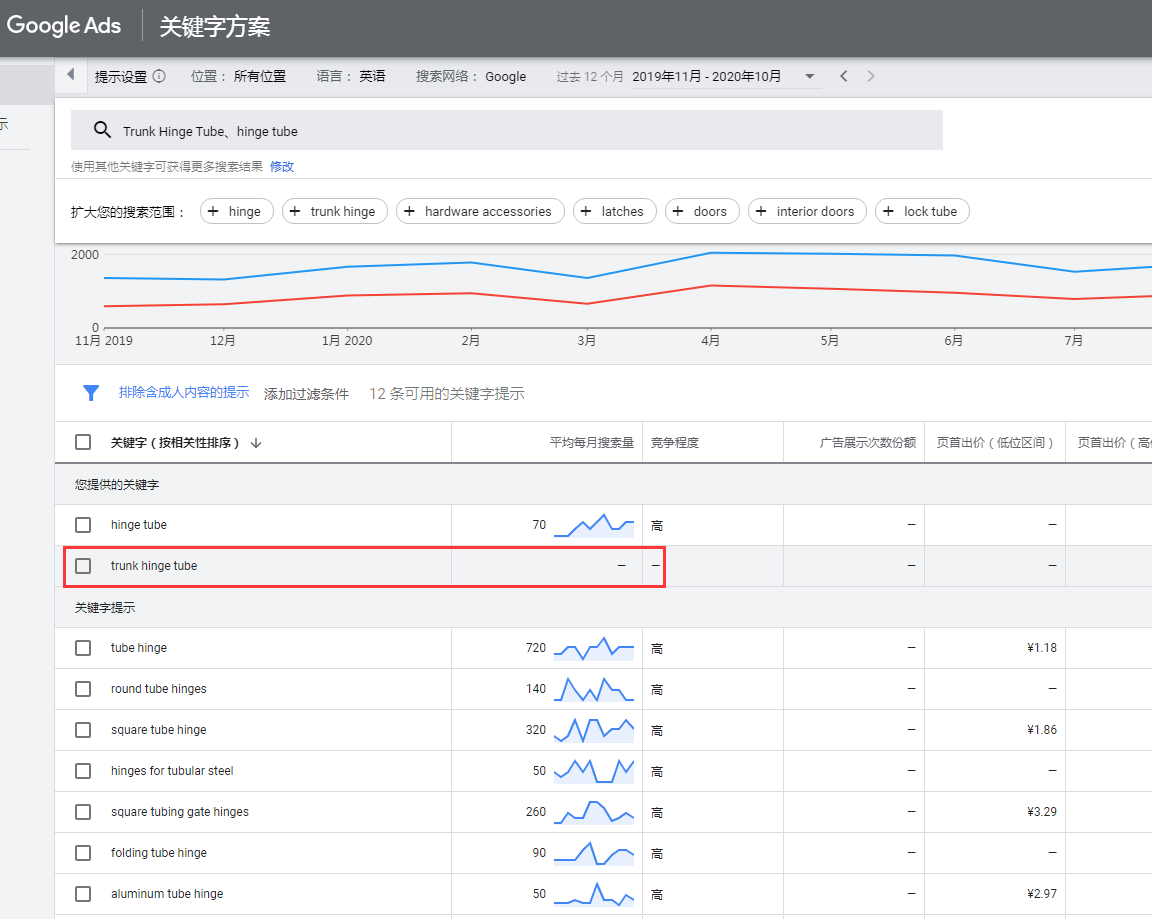
Task: Click the help icon beside 提示设置
Action: pyautogui.click(x=159, y=76)
